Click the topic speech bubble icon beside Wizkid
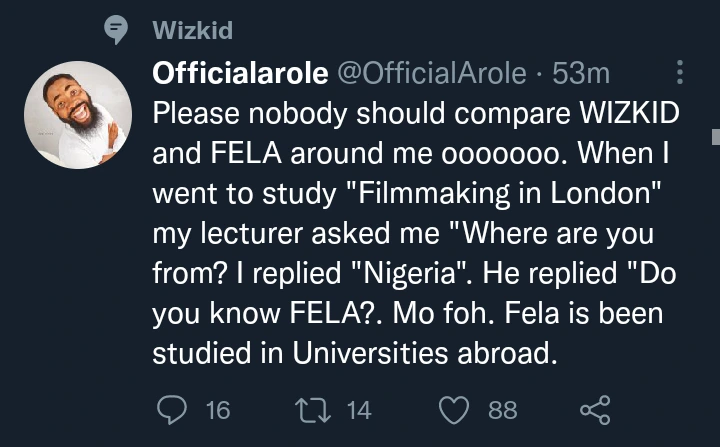 [117, 31]
